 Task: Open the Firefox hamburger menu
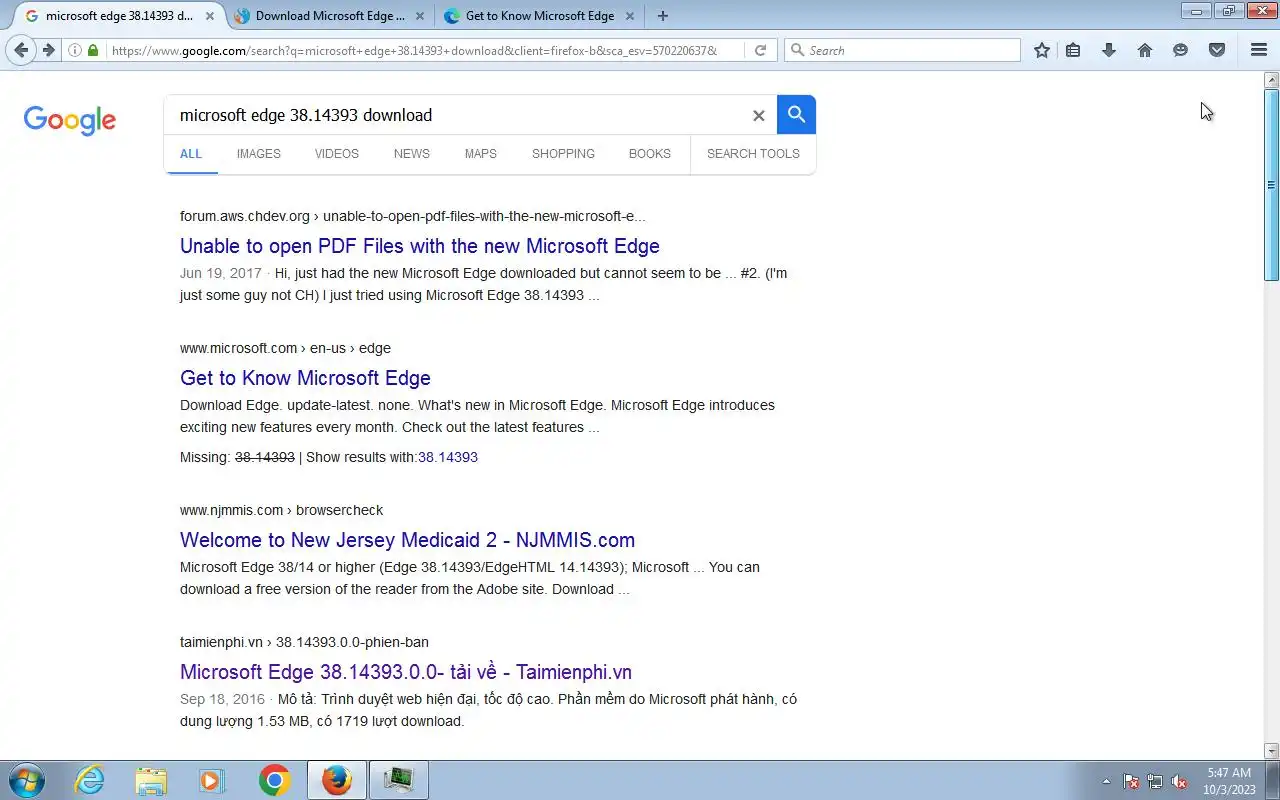1259,50
